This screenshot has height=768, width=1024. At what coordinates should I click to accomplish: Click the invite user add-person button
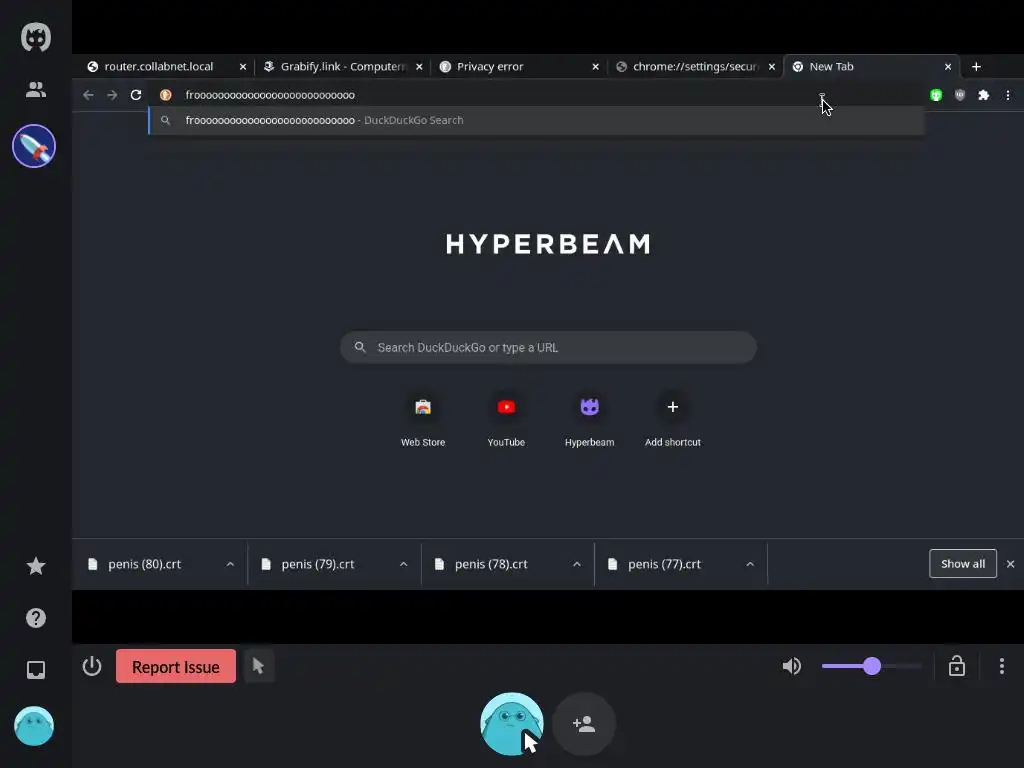(x=584, y=724)
